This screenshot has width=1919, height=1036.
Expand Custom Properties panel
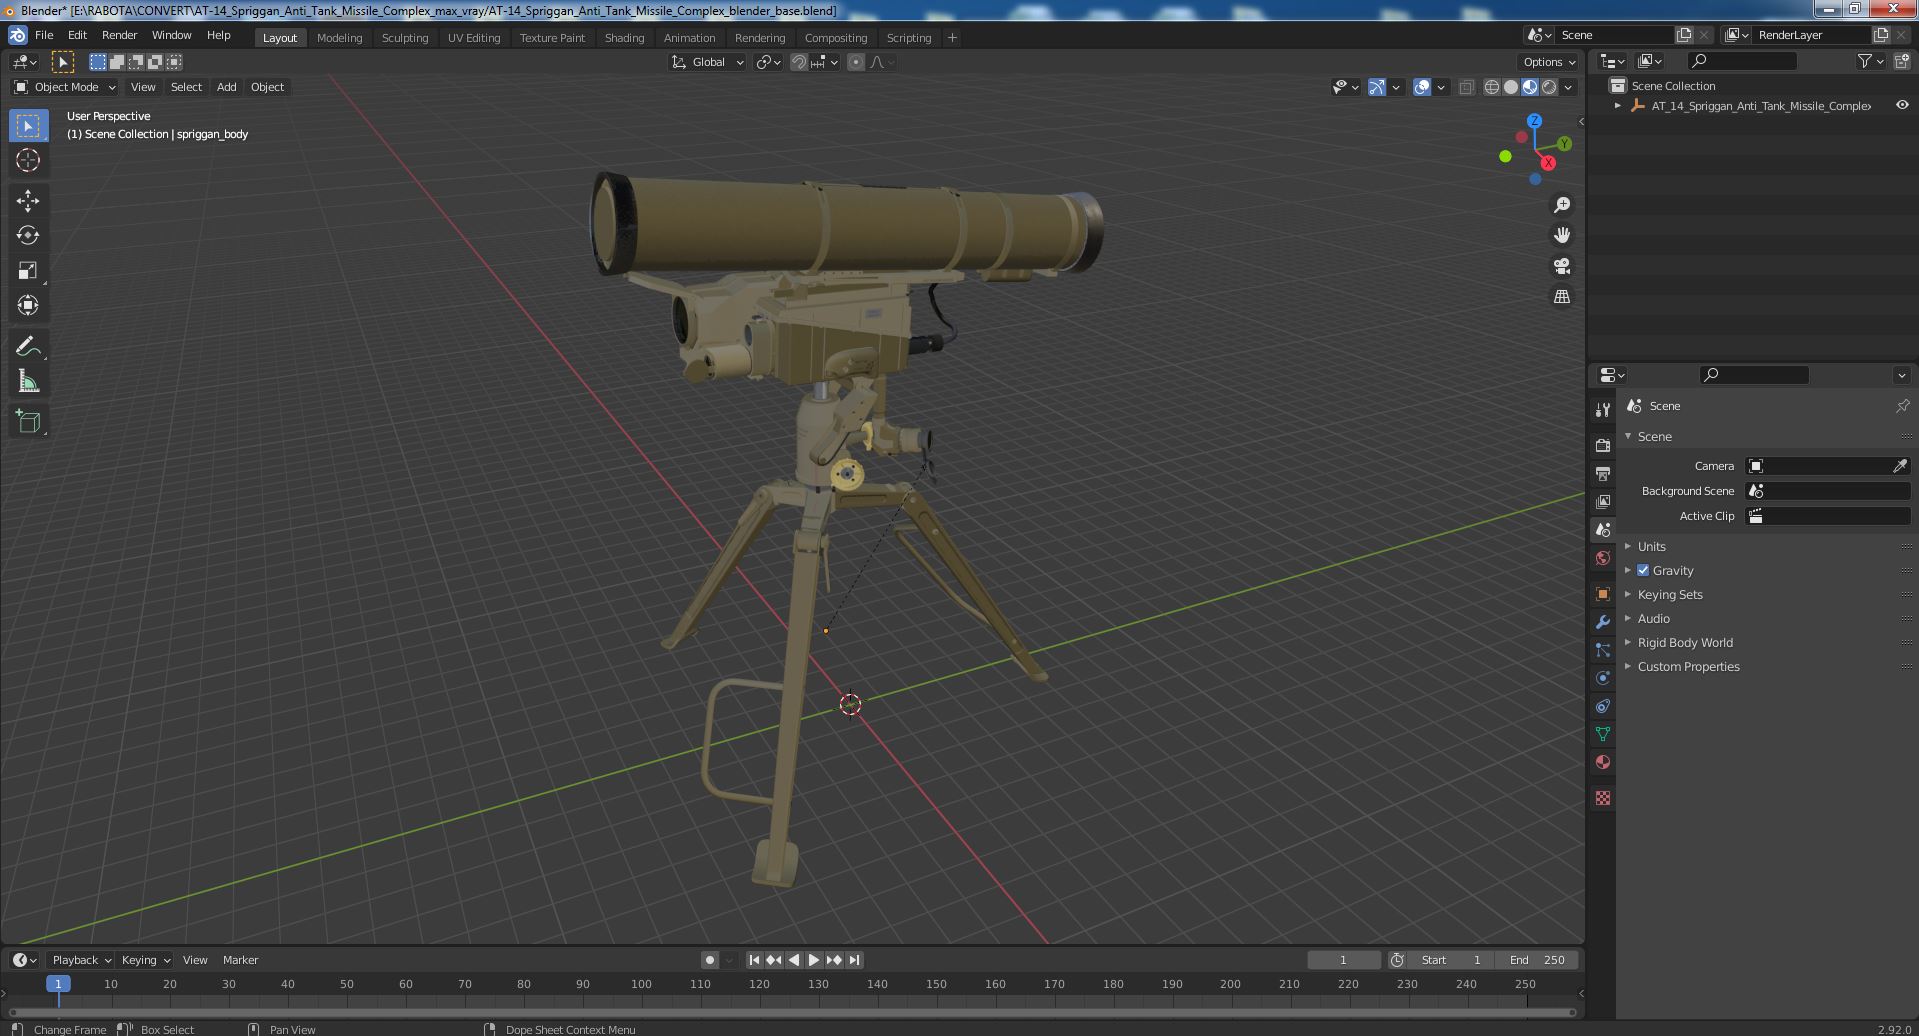pos(1688,666)
